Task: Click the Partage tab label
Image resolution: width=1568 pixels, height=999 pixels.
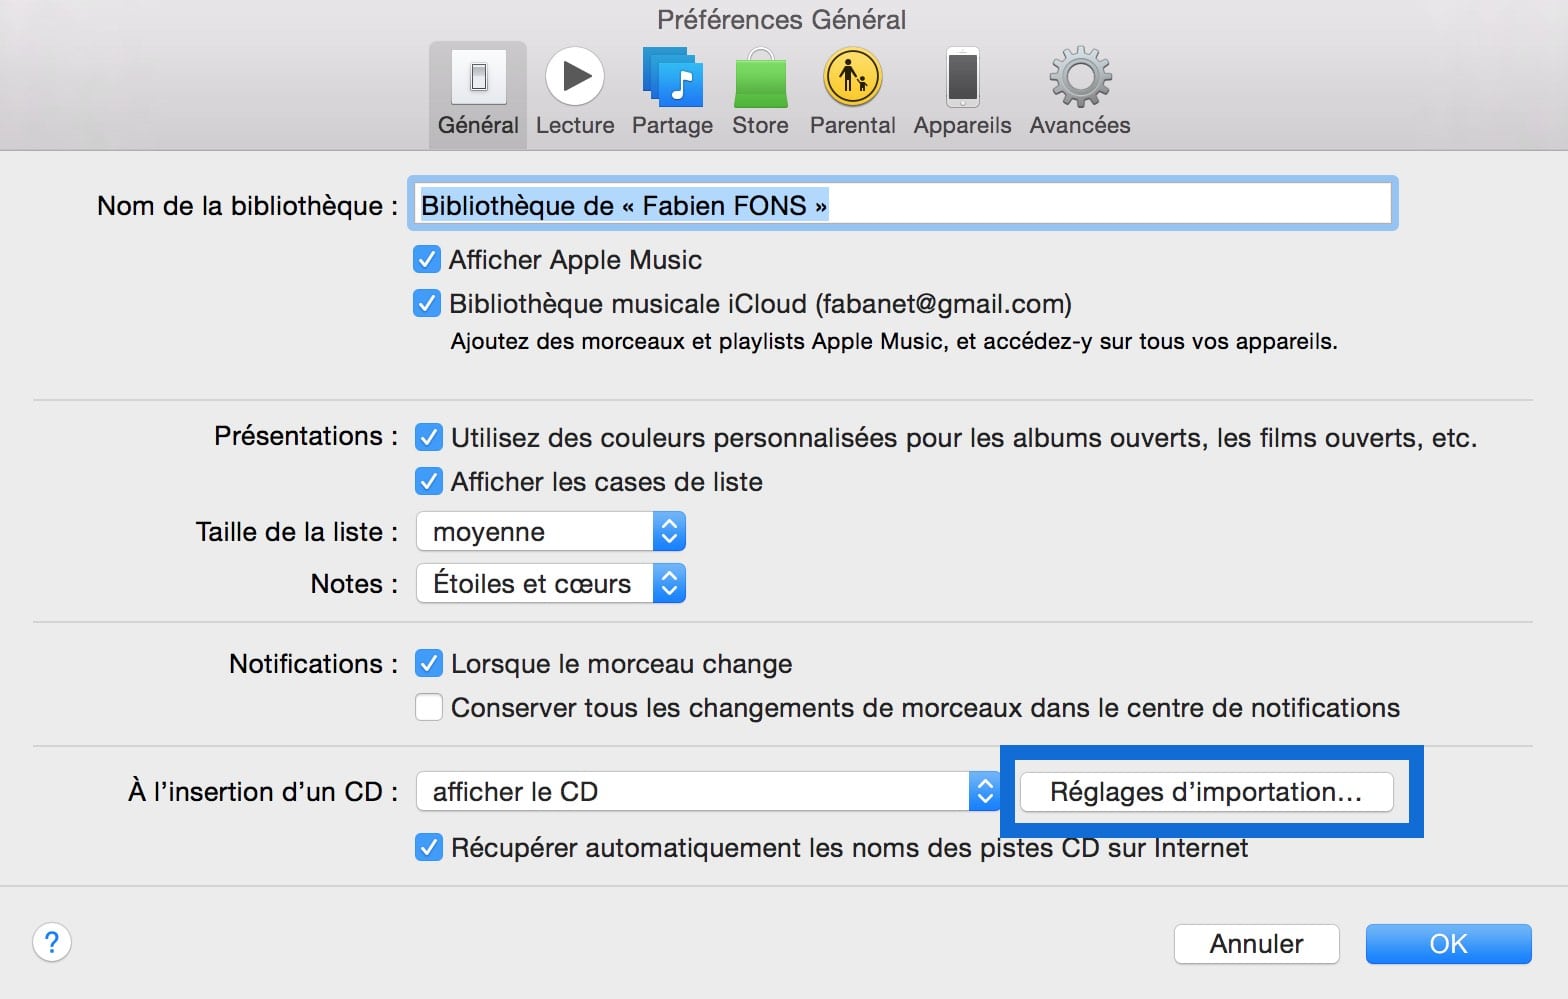Action: 672,125
